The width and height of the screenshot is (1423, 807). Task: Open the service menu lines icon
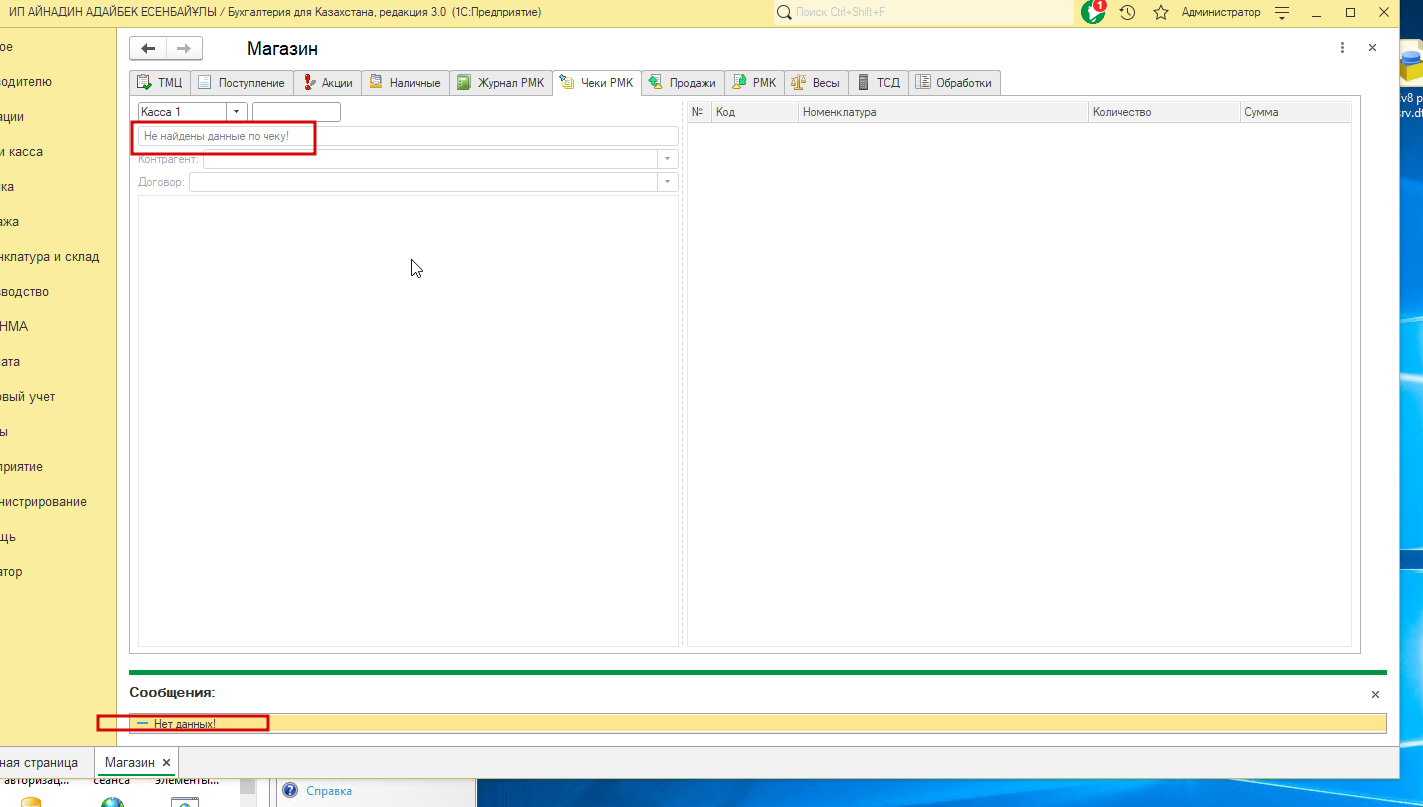click(x=1283, y=13)
